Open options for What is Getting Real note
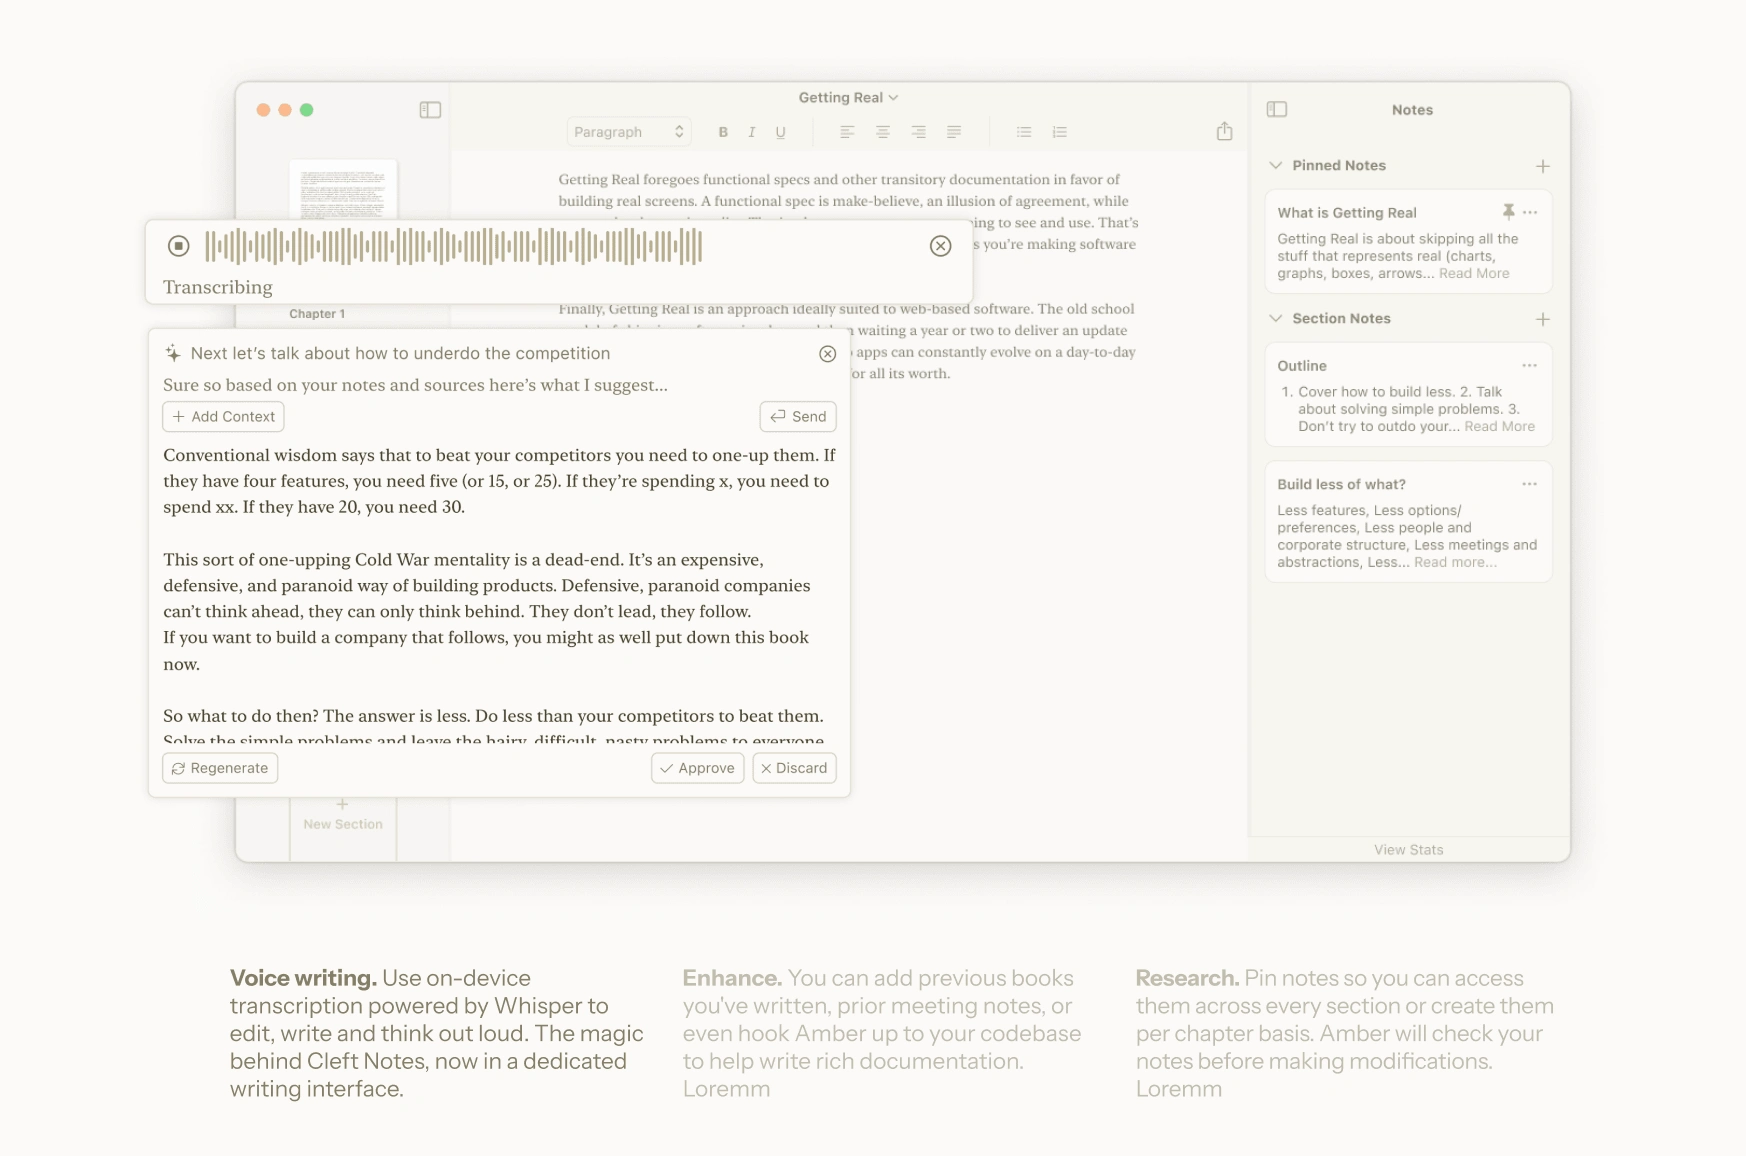Image resolution: width=1746 pixels, height=1156 pixels. coord(1530,212)
